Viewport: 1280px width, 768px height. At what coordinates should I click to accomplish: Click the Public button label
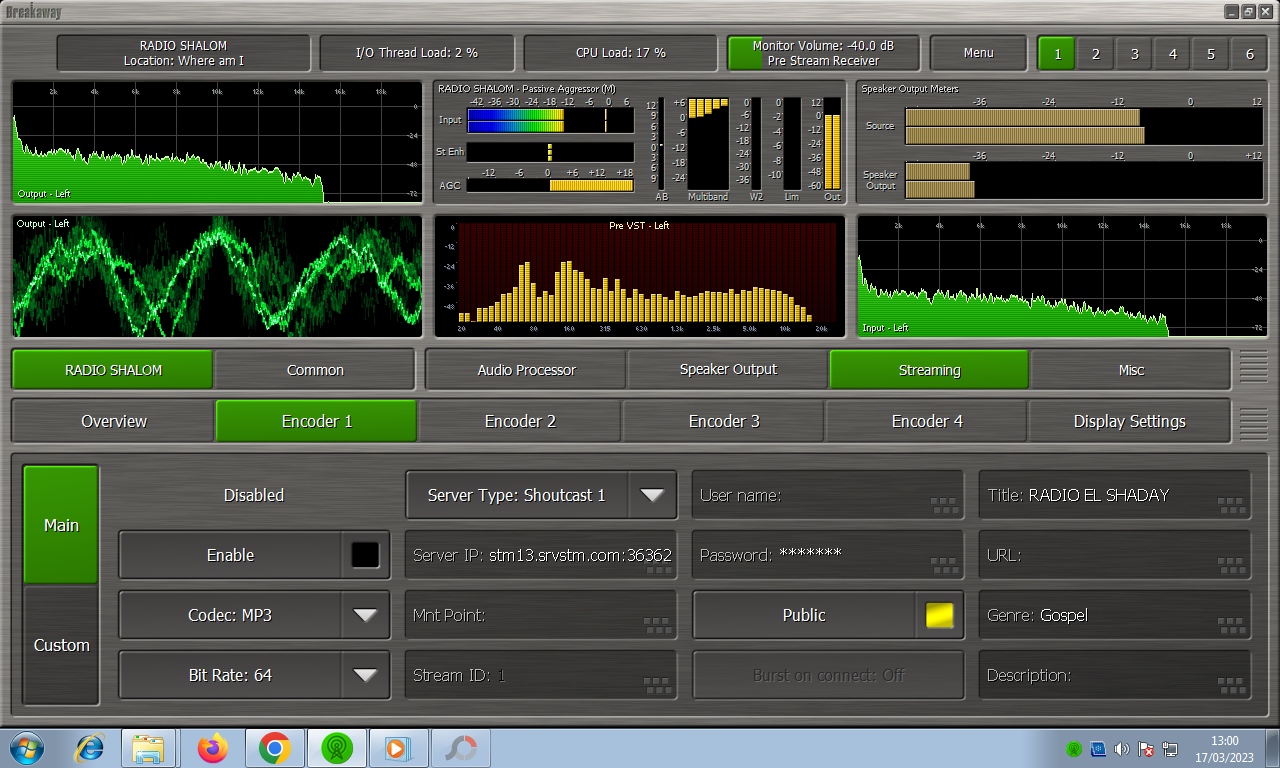coord(804,615)
